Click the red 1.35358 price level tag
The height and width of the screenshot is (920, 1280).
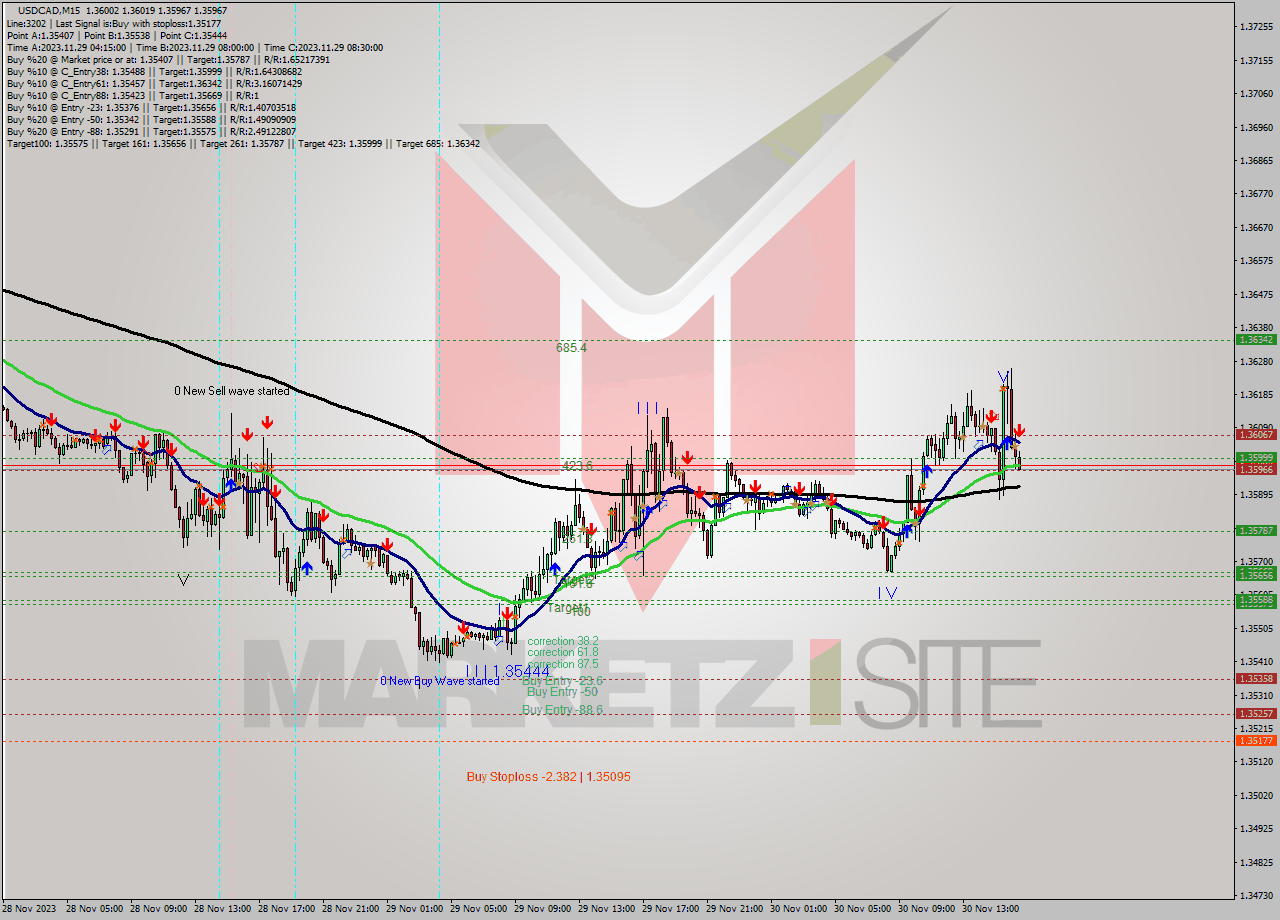pos(1256,679)
